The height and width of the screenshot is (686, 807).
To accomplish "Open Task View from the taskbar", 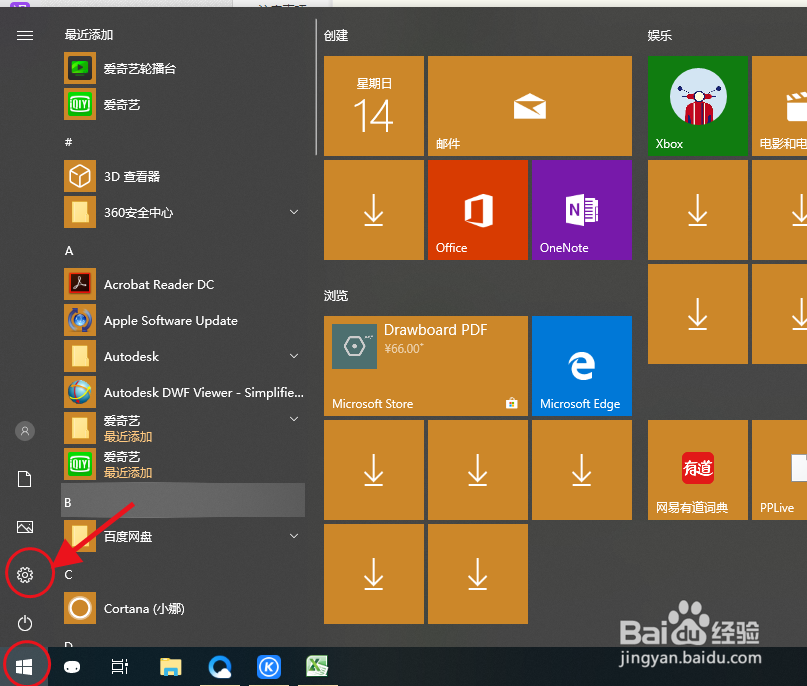I will click(x=119, y=666).
